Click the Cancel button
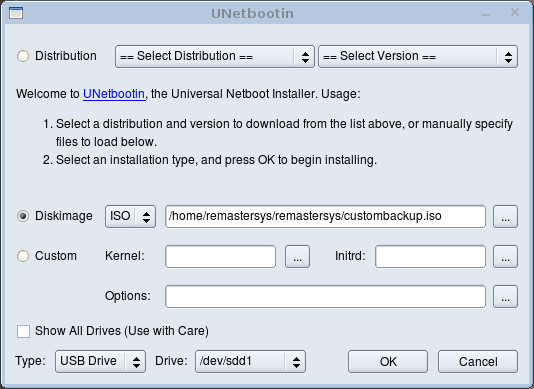534x389 pixels. pyautogui.click(x=478, y=361)
